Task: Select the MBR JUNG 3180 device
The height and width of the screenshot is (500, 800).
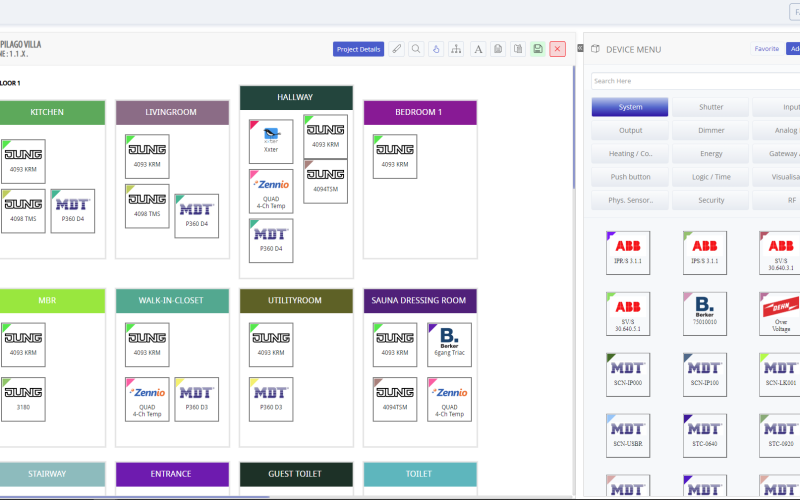Action: [23, 399]
